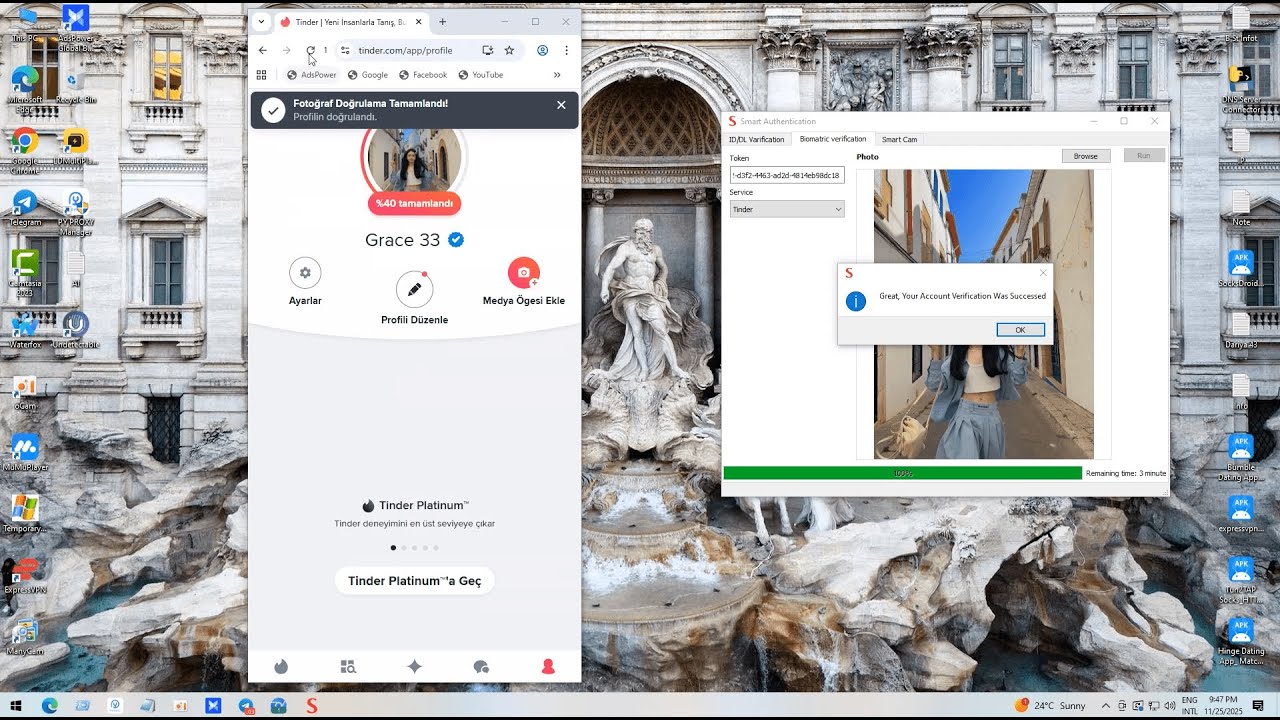
Task: Switch to the Smart Cam tab
Action: click(899, 139)
